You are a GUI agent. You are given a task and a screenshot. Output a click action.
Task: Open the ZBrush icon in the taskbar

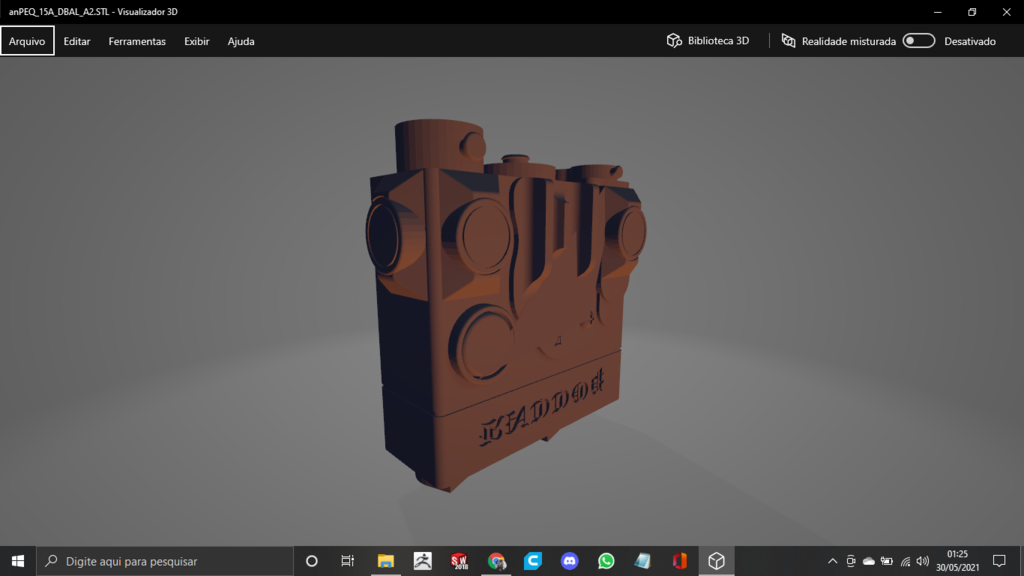click(x=423, y=561)
